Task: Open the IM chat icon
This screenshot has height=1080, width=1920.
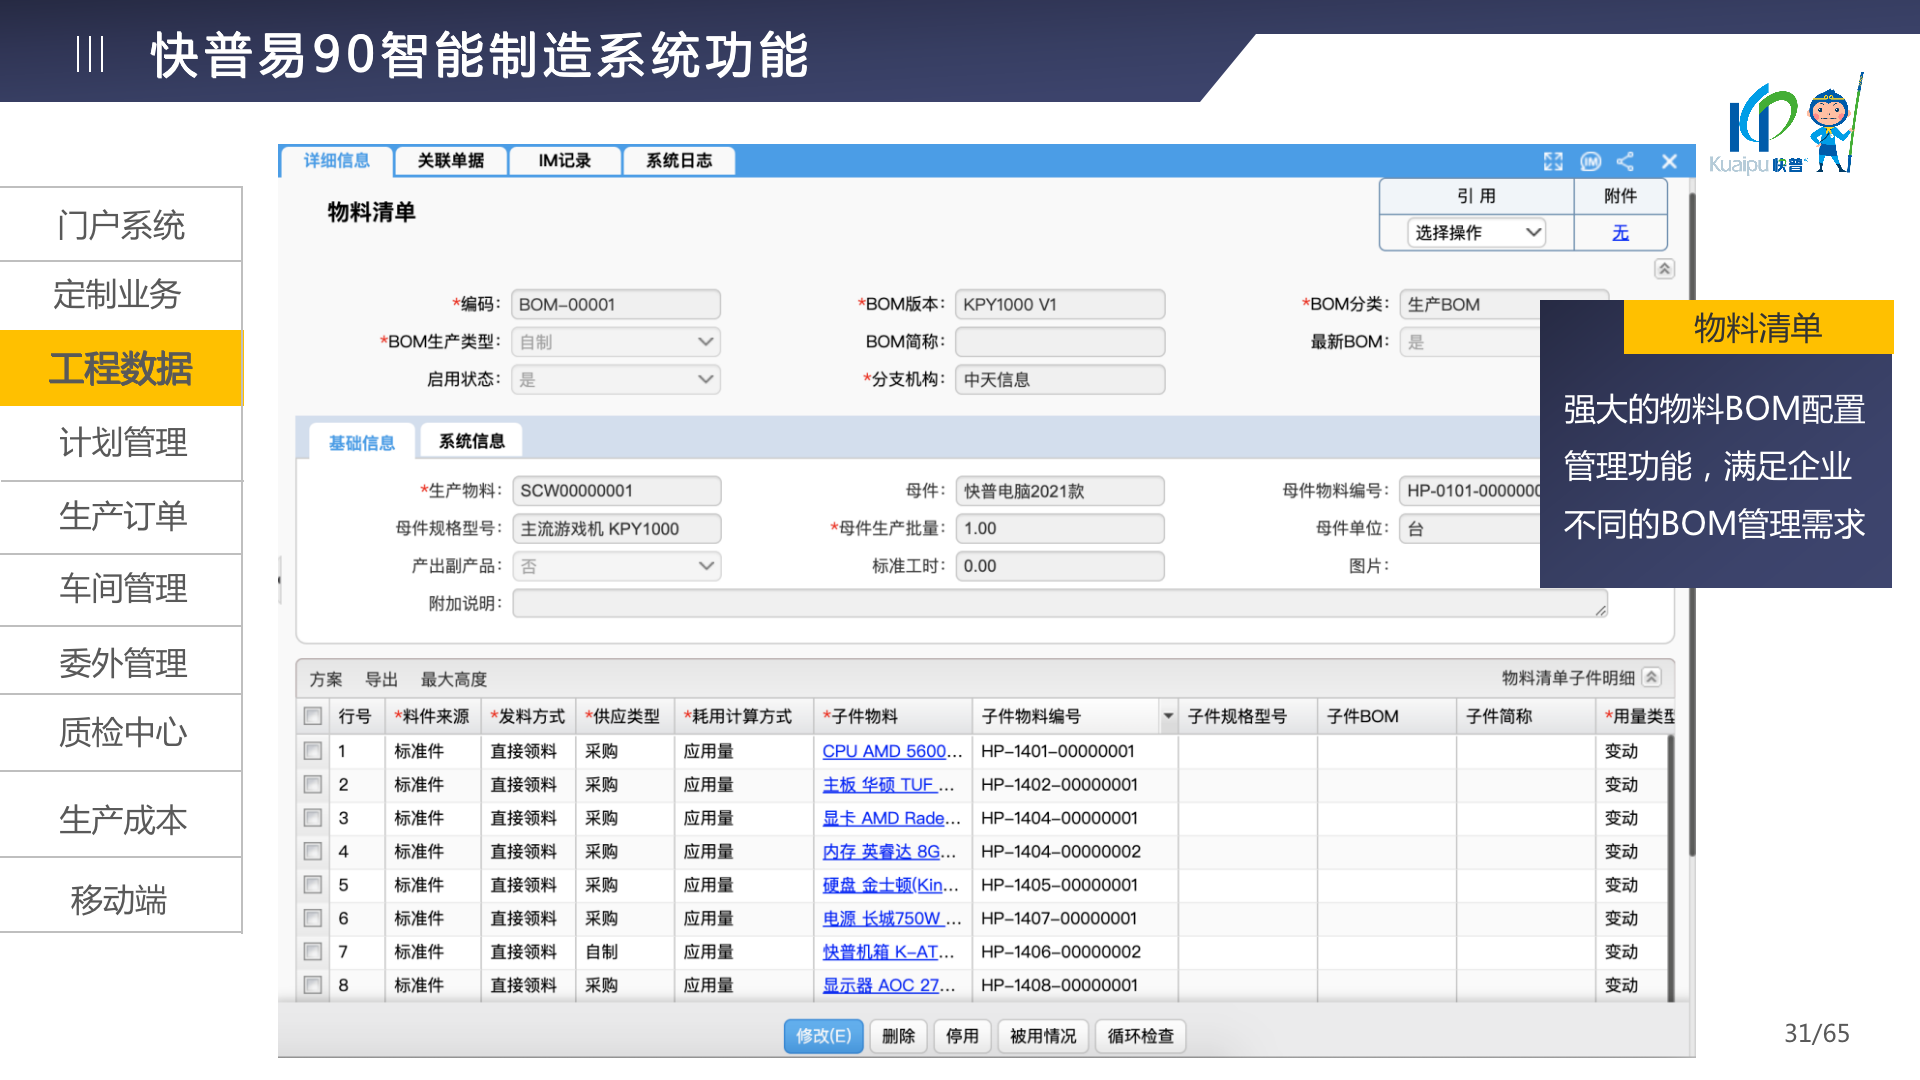Action: tap(1590, 162)
